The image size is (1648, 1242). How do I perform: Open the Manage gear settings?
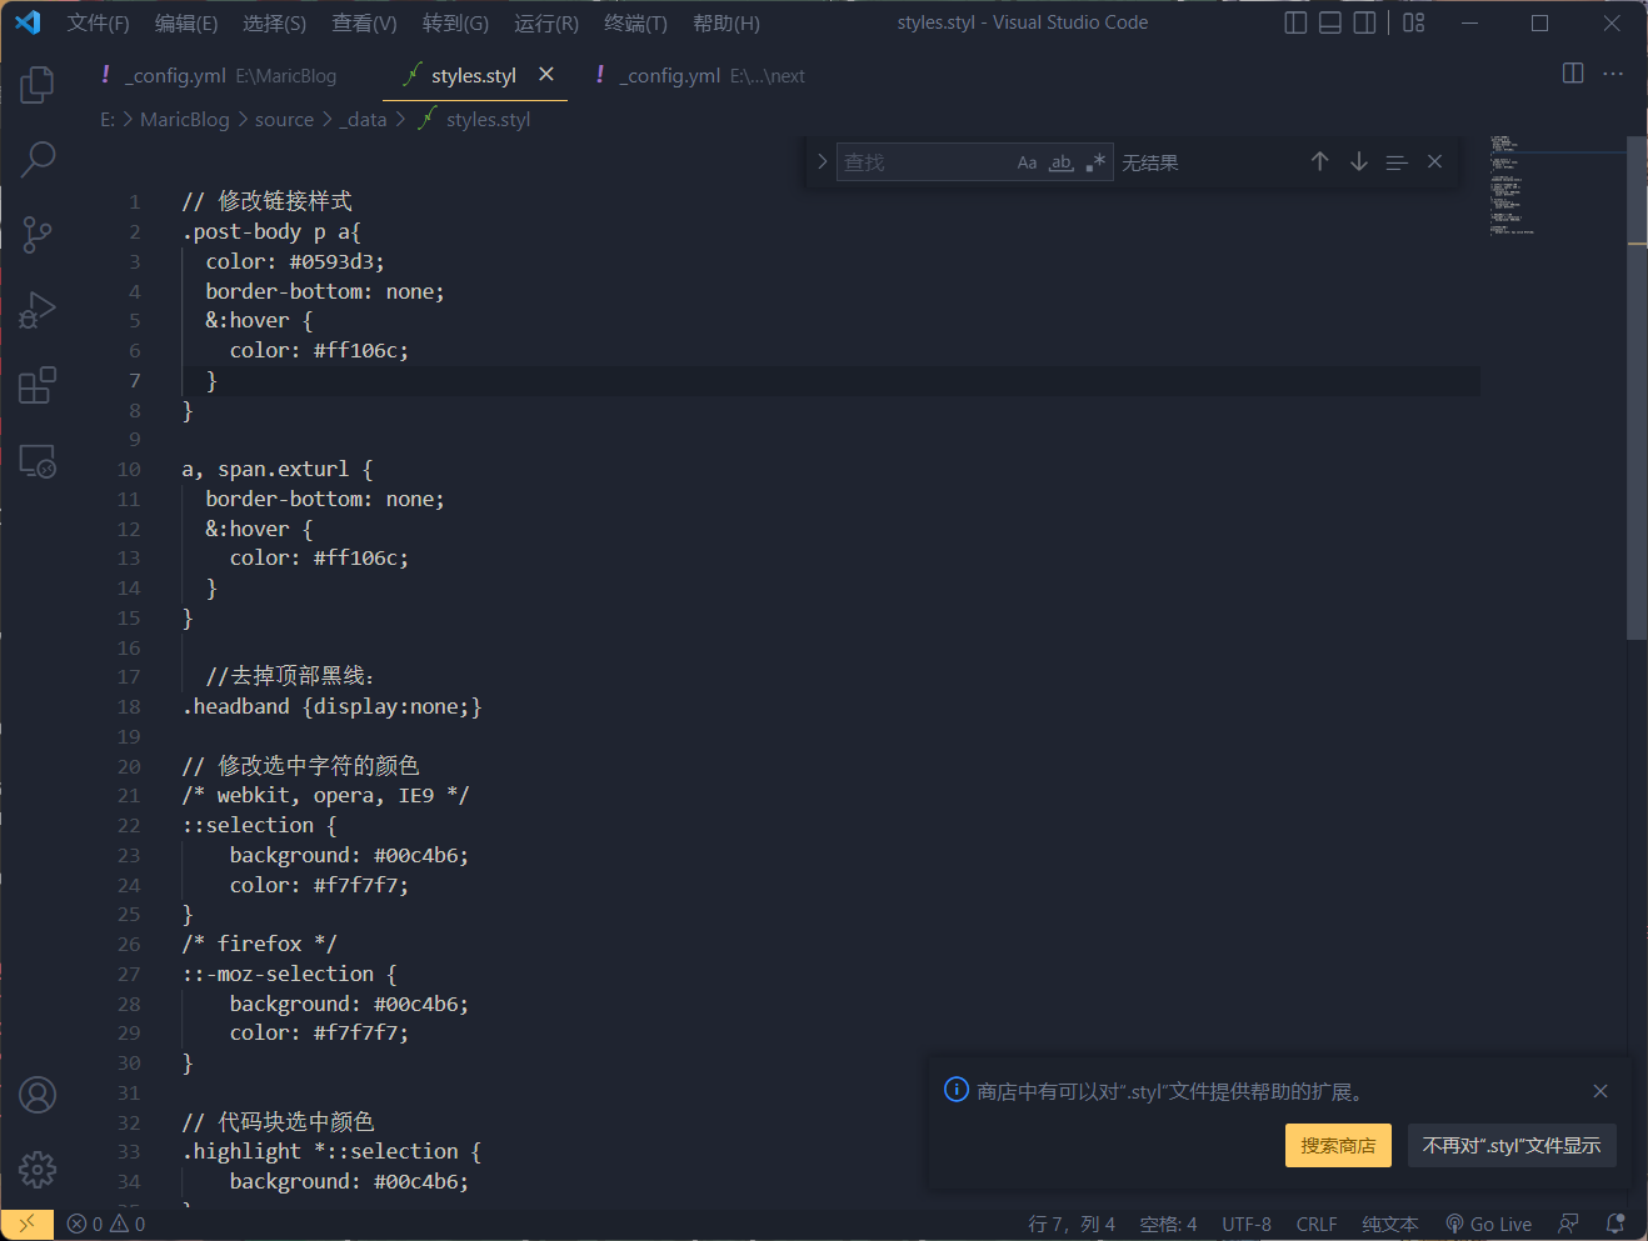37,1169
